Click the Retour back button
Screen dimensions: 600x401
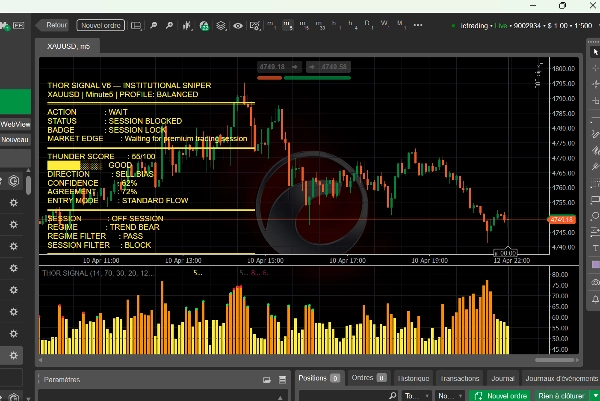pyautogui.click(x=57, y=24)
